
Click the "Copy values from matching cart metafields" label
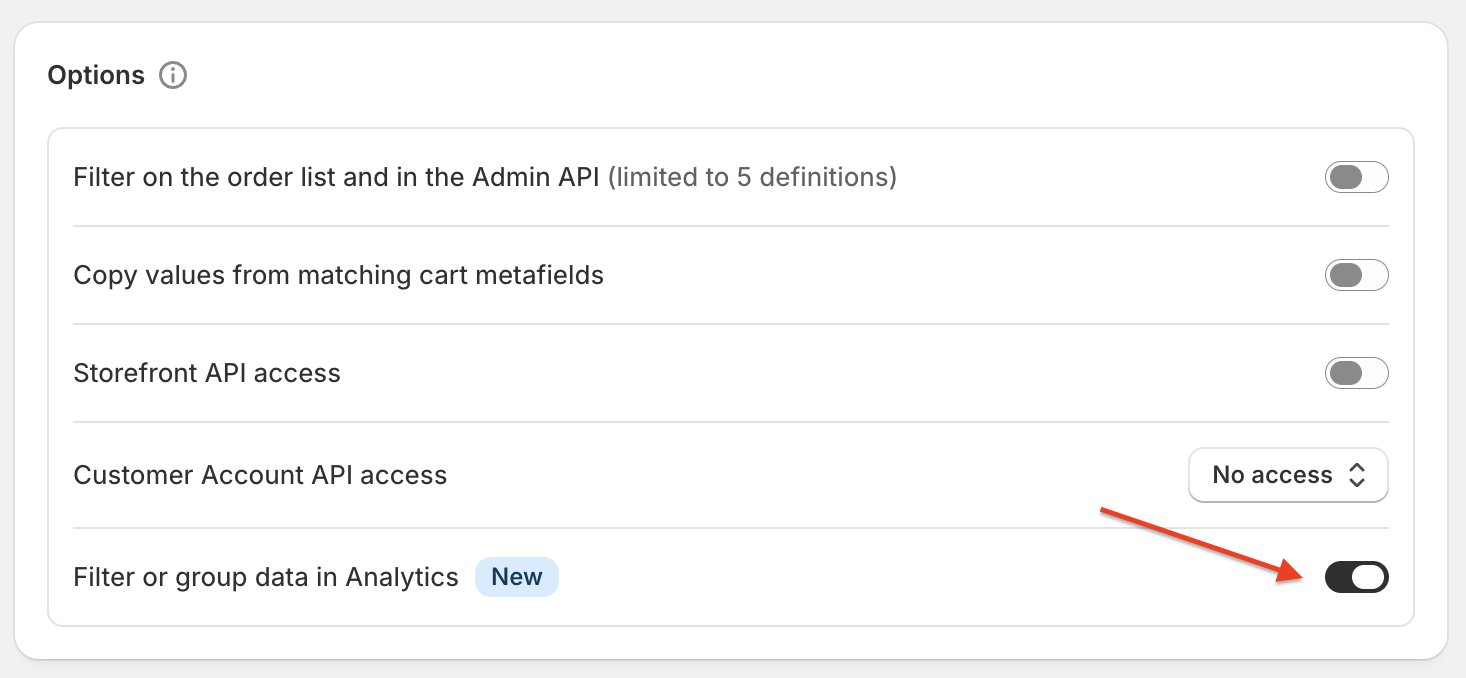click(338, 275)
